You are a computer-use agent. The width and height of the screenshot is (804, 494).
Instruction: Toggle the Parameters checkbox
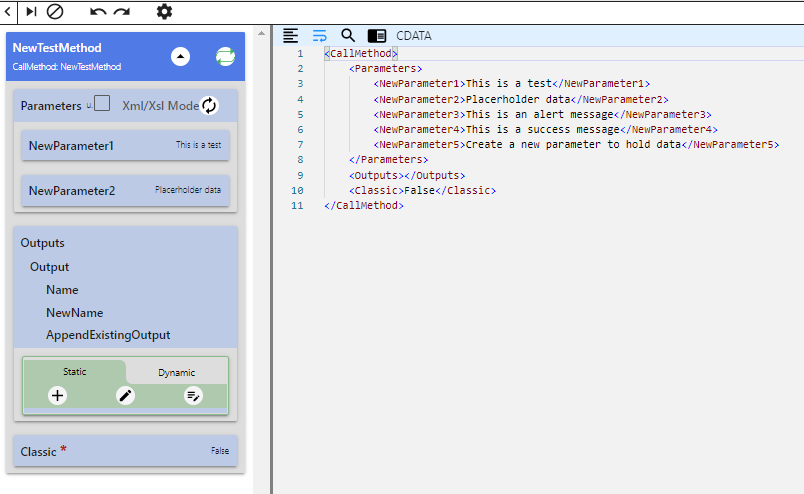[x=102, y=103]
